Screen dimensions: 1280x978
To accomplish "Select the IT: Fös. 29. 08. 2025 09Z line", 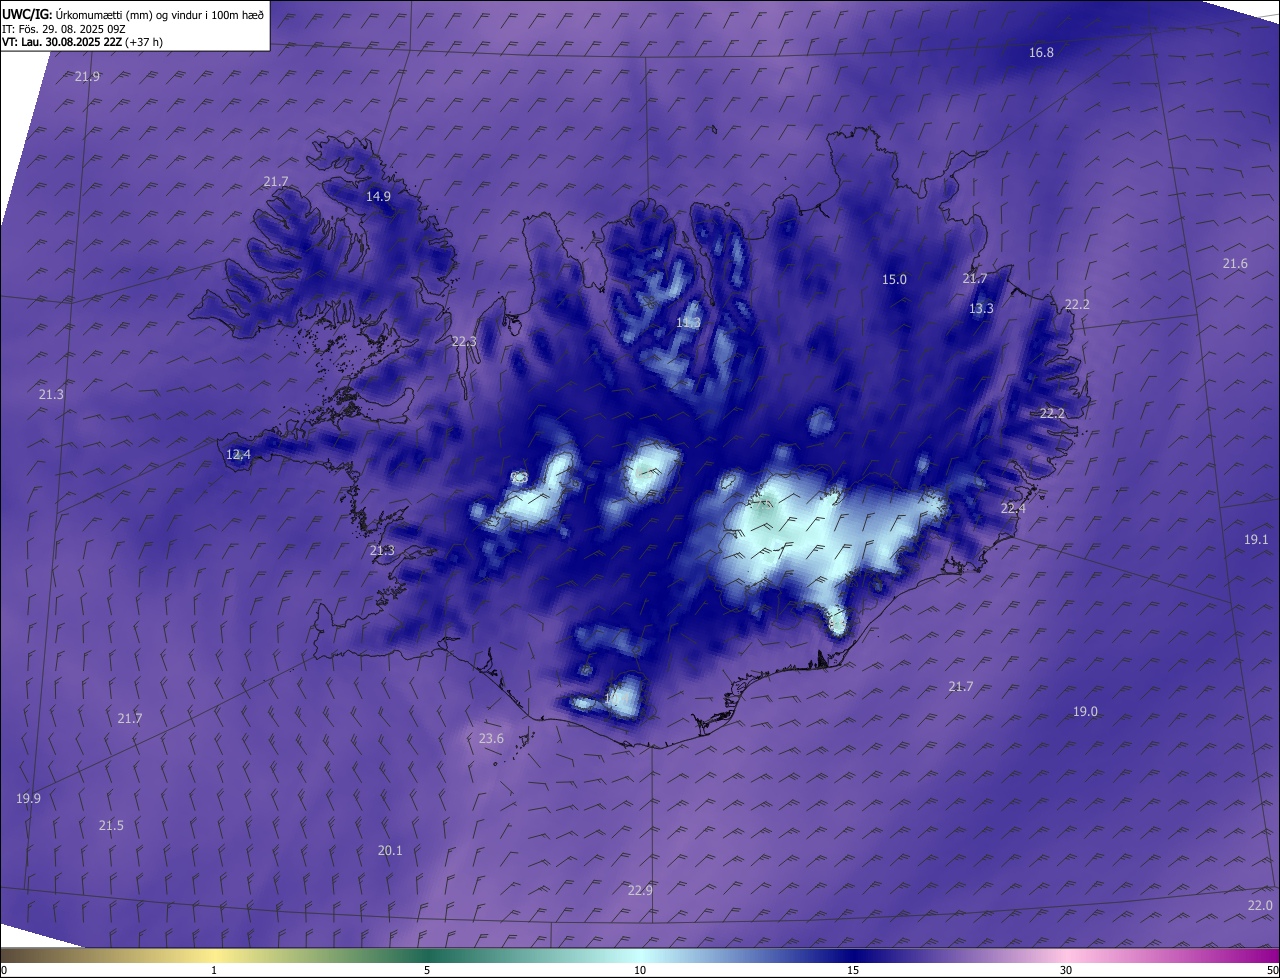I will pyautogui.click(x=64, y=28).
